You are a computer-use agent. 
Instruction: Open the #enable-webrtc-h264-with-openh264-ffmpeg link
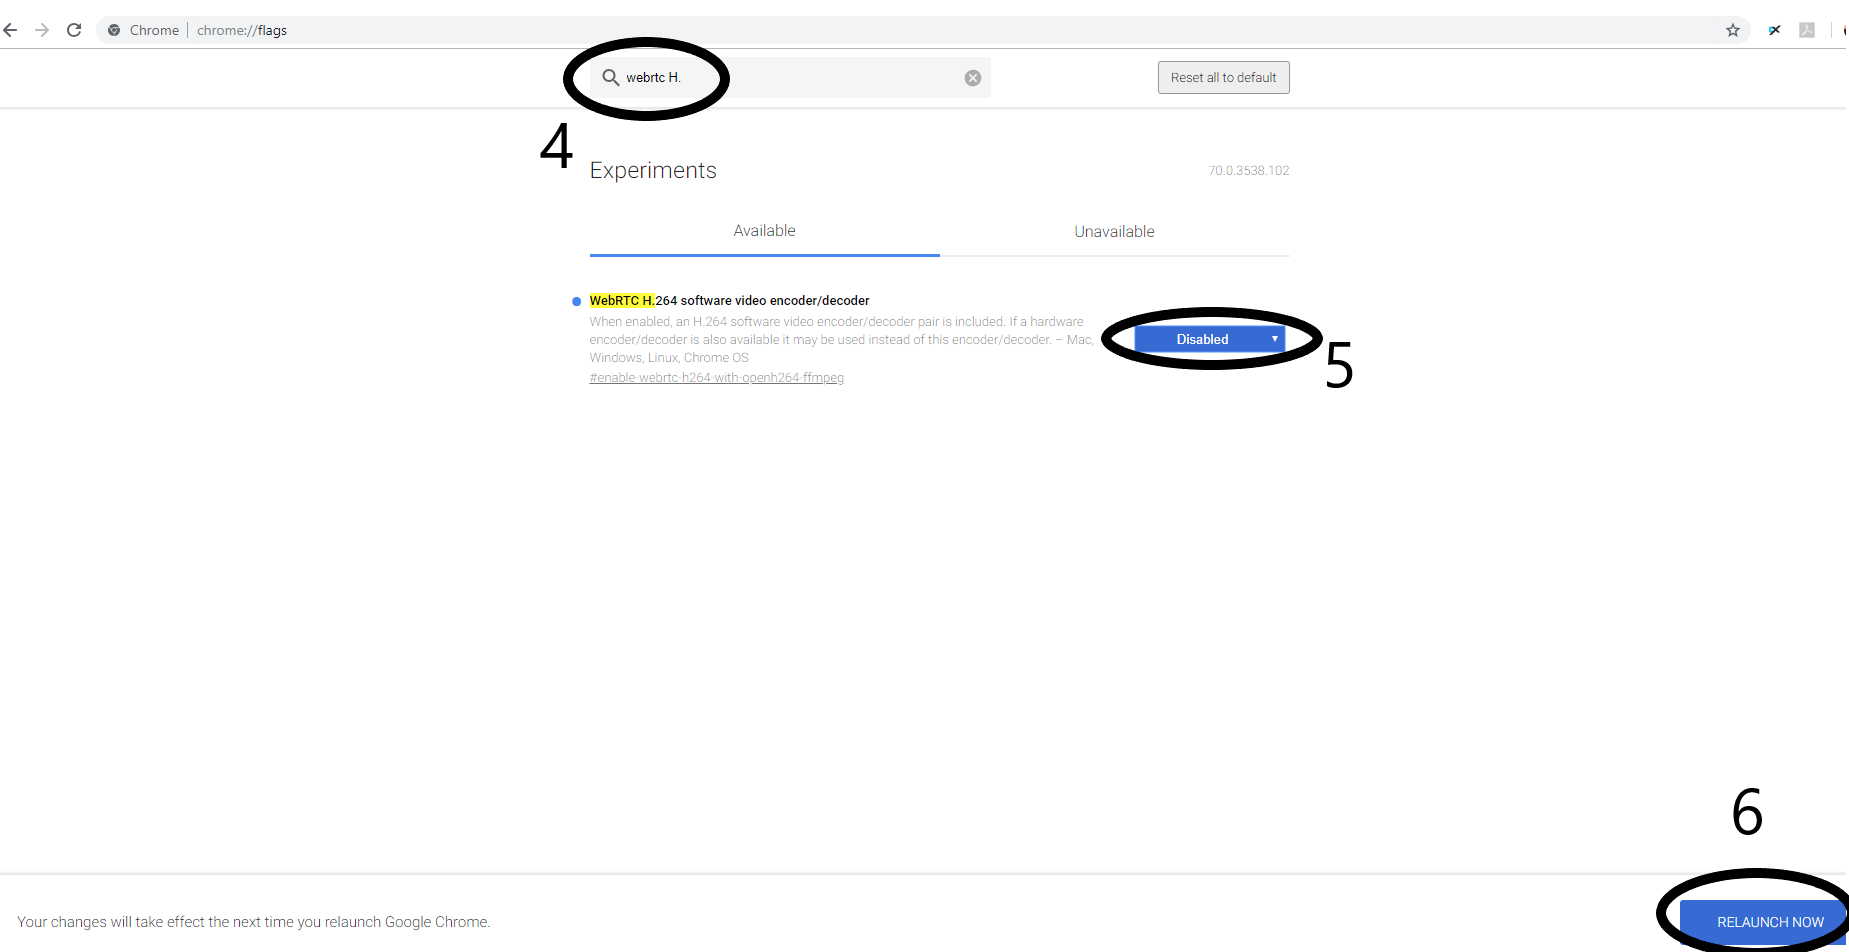[716, 378]
